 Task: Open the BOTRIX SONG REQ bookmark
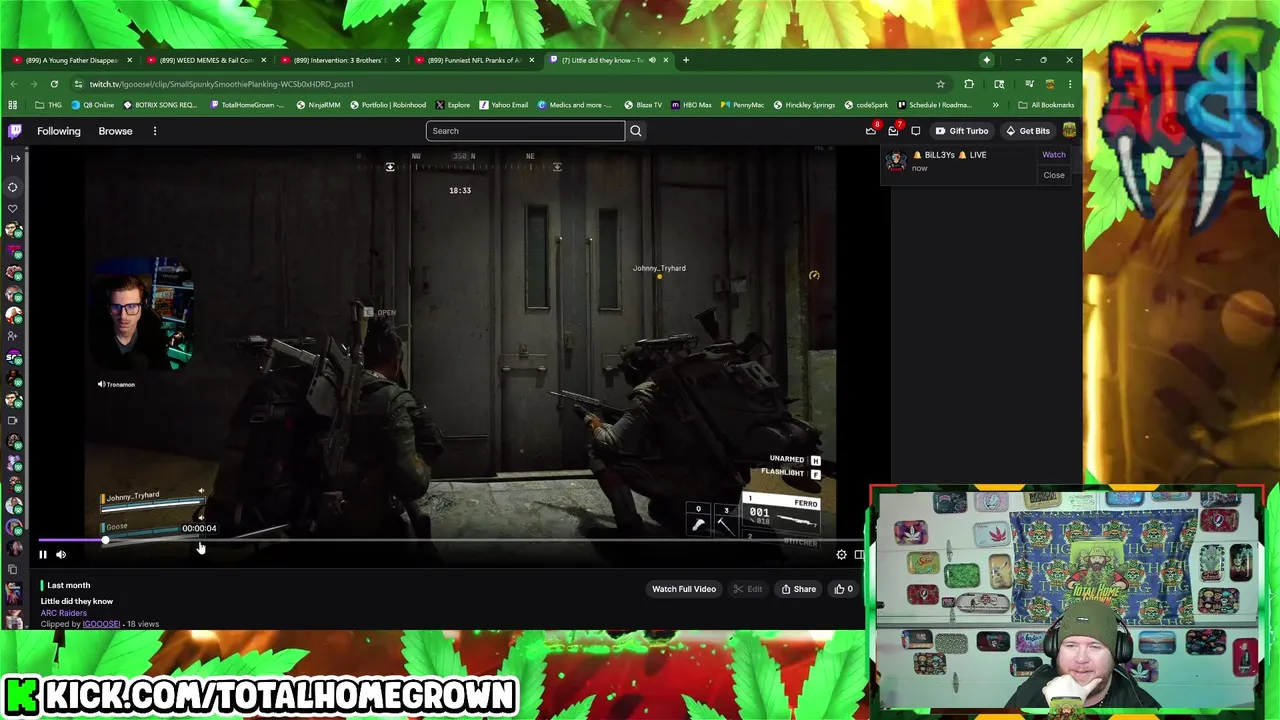coord(160,105)
